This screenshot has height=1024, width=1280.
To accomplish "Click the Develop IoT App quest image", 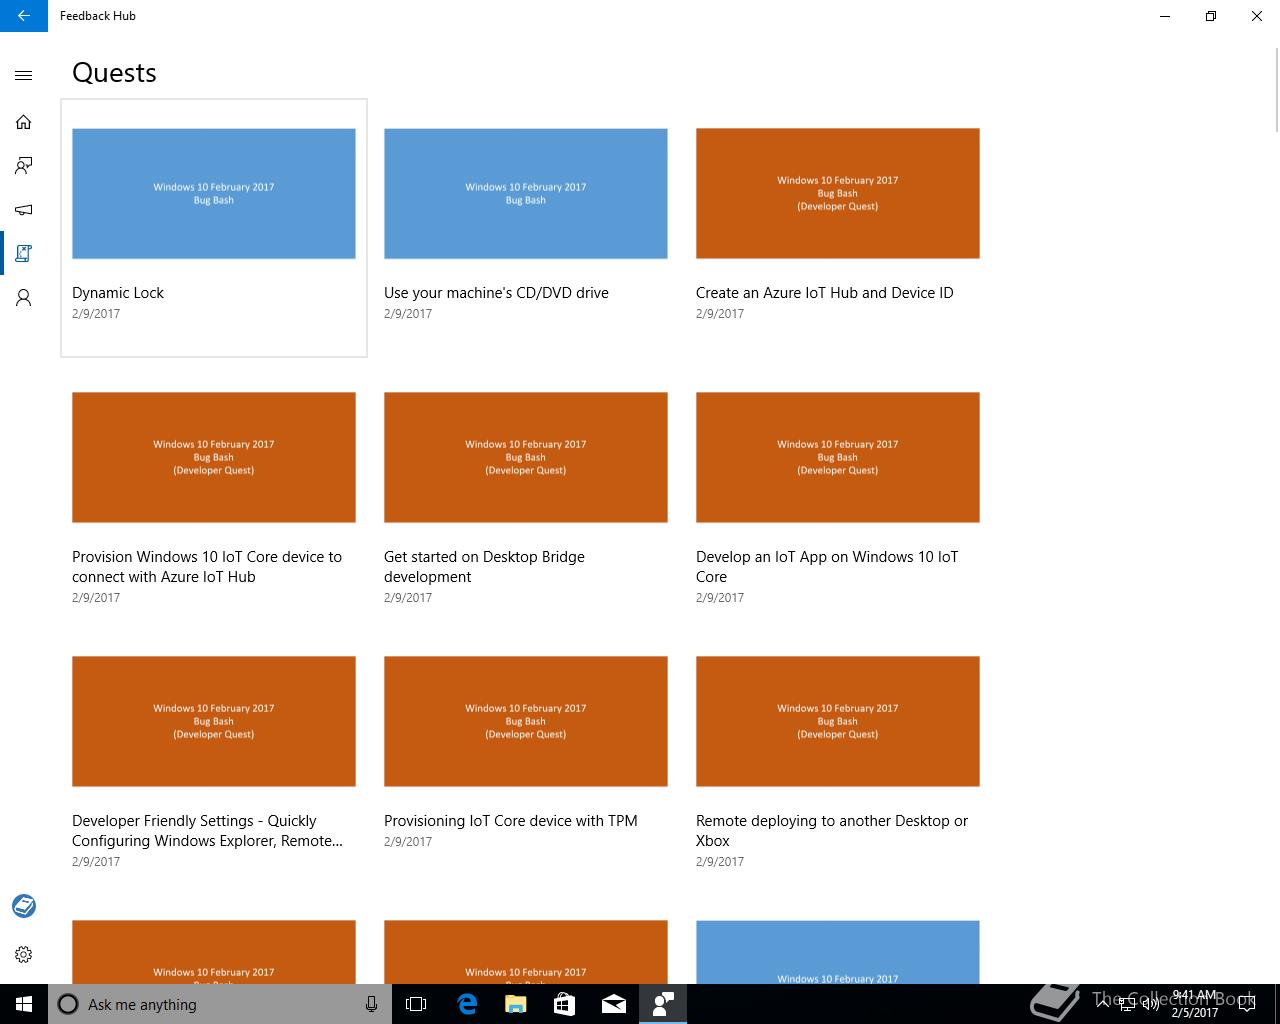I will pyautogui.click(x=838, y=457).
